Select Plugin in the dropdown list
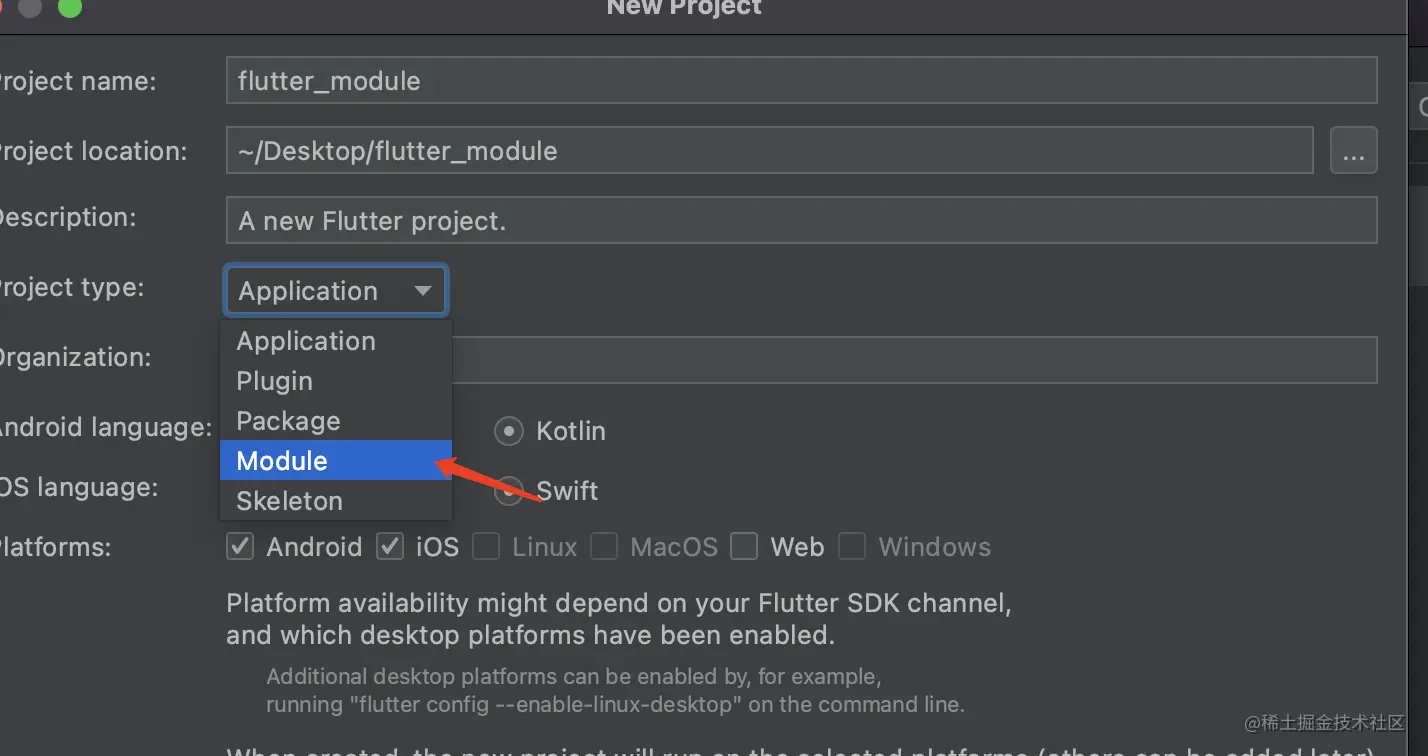1428x756 pixels. tap(275, 381)
